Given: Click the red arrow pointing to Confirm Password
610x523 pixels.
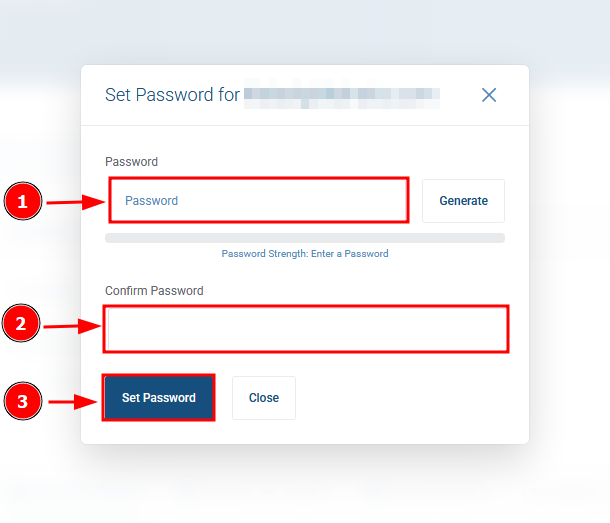Looking at the screenshot, I should 72,326.
